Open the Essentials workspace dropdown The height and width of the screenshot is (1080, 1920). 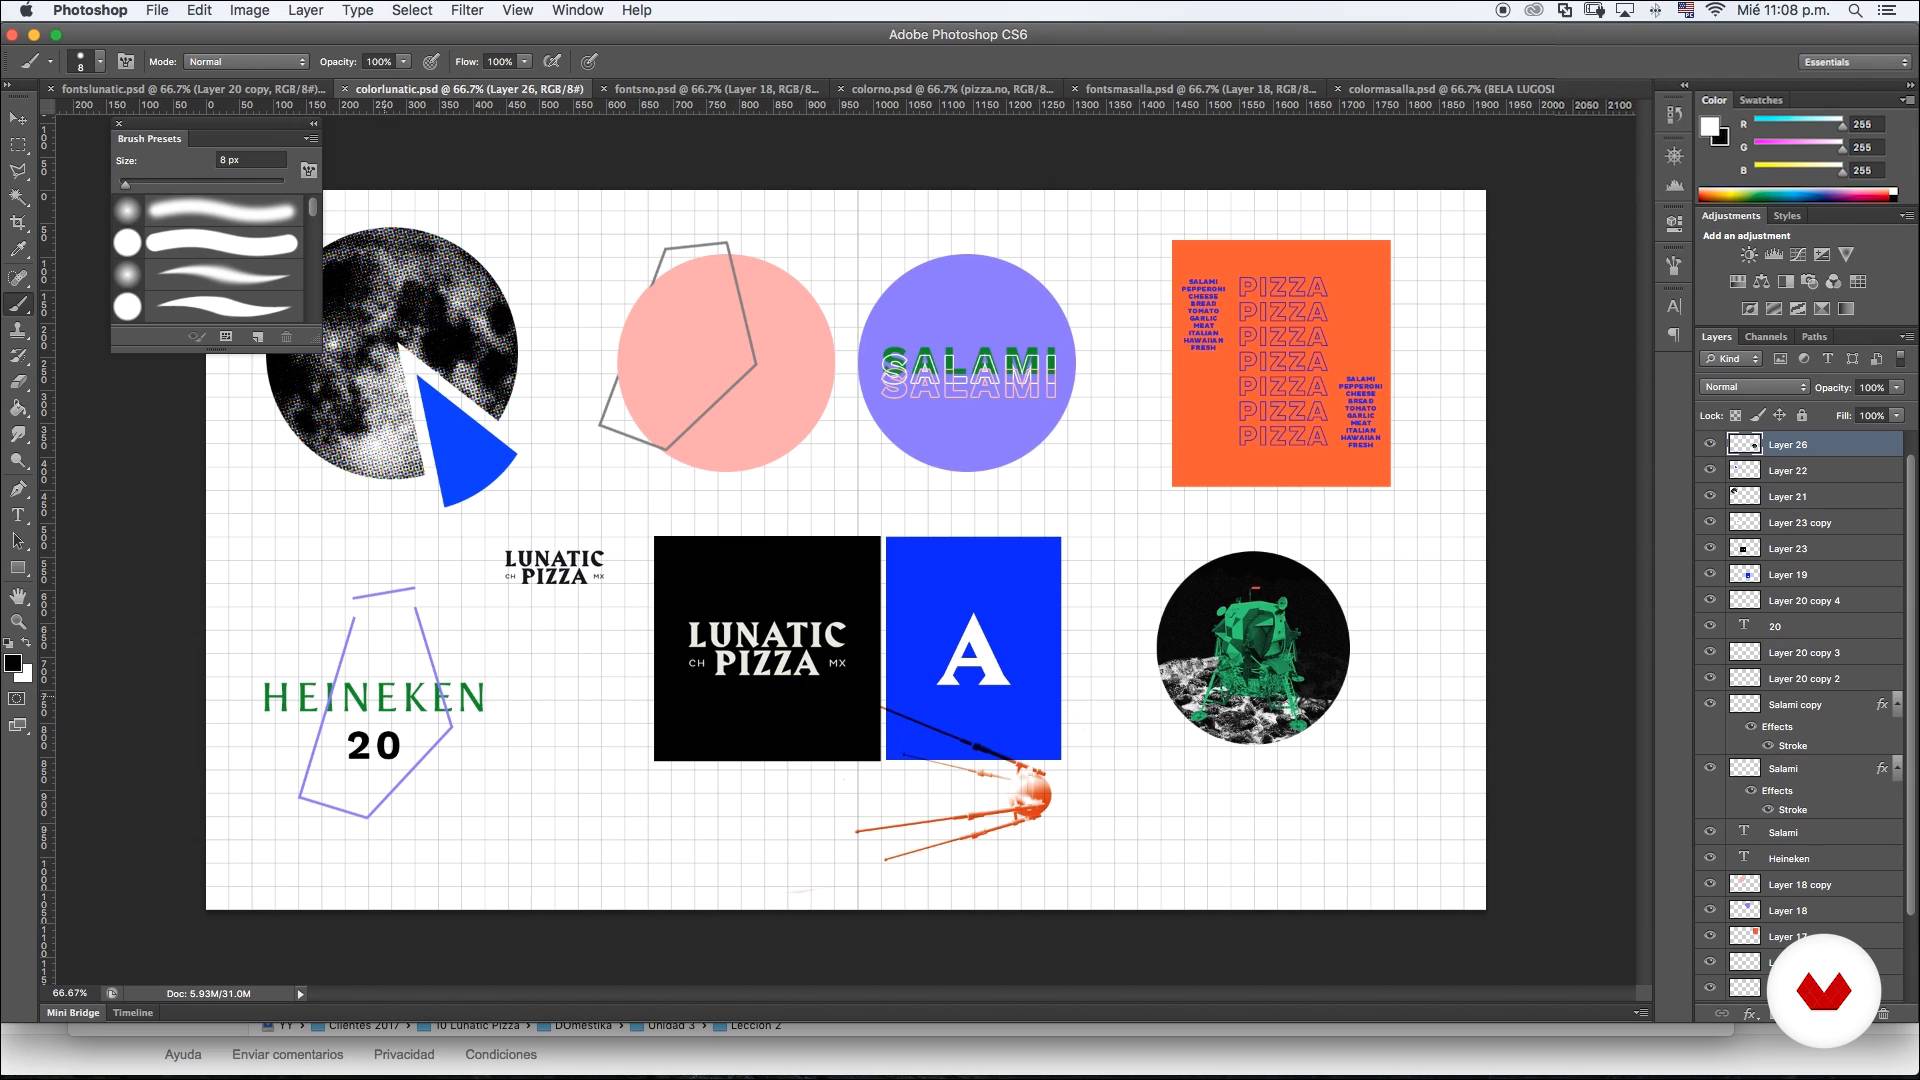tap(1855, 62)
